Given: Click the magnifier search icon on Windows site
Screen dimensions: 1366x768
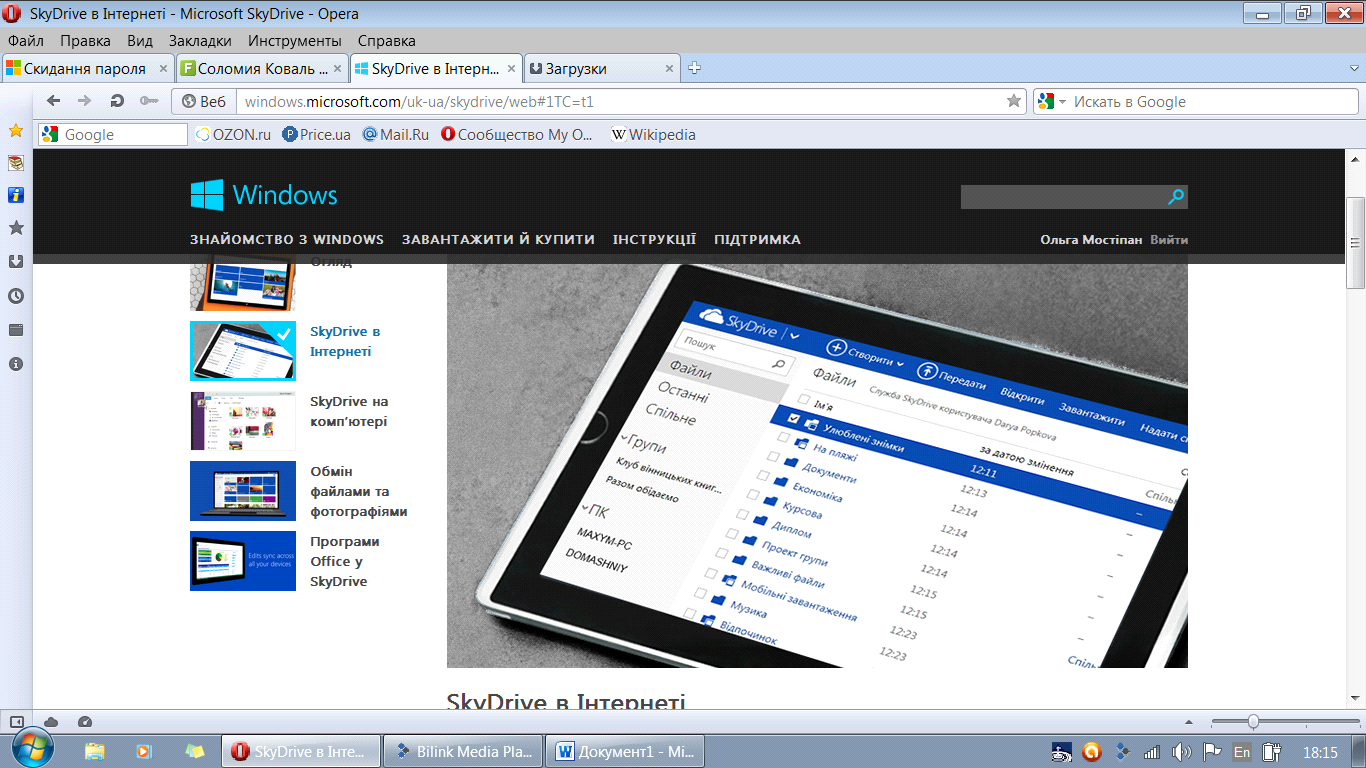Looking at the screenshot, I should pos(1176,197).
